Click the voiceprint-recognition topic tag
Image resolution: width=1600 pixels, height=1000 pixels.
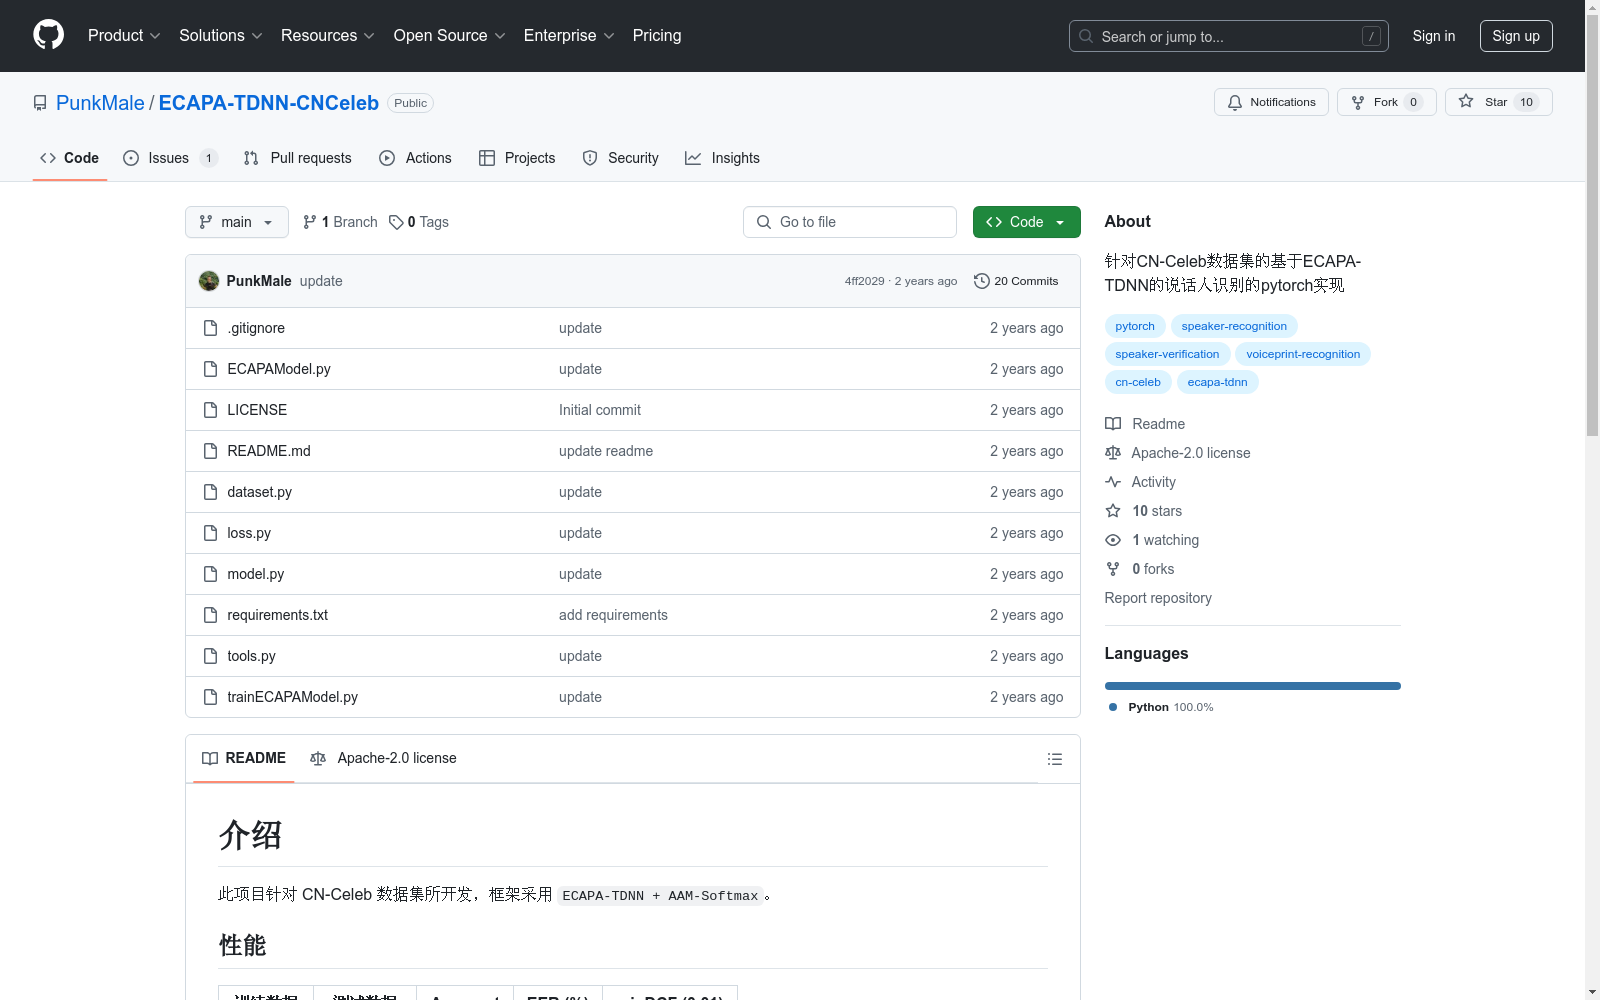[x=1303, y=354]
